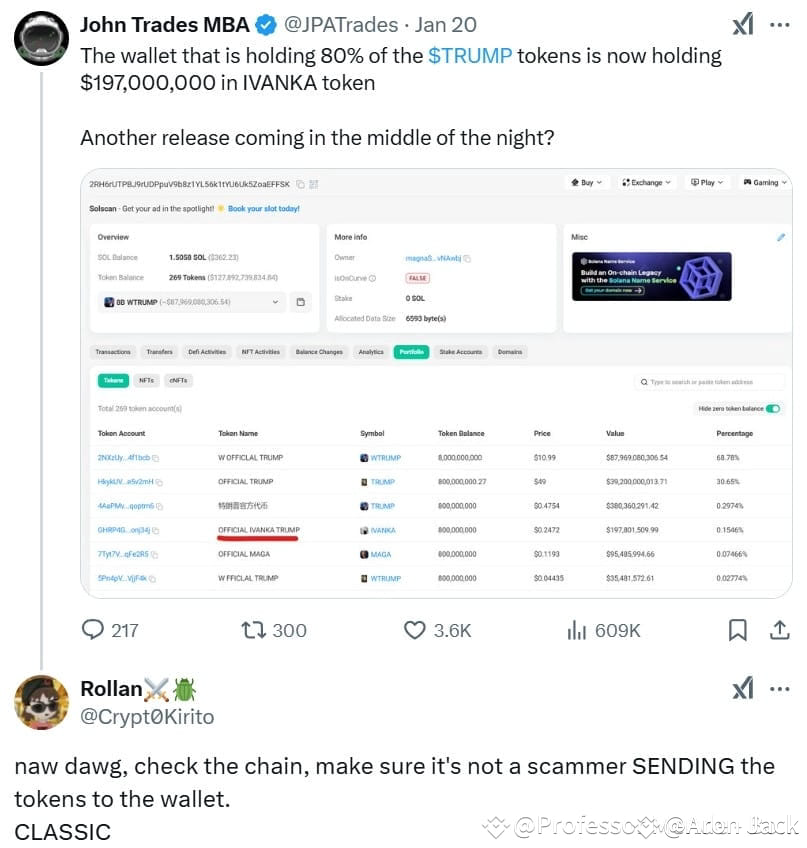Copy token account 2NXzUy...4f1bcb
Viewport: 807px width, 848px height.
pyautogui.click(x=157, y=455)
